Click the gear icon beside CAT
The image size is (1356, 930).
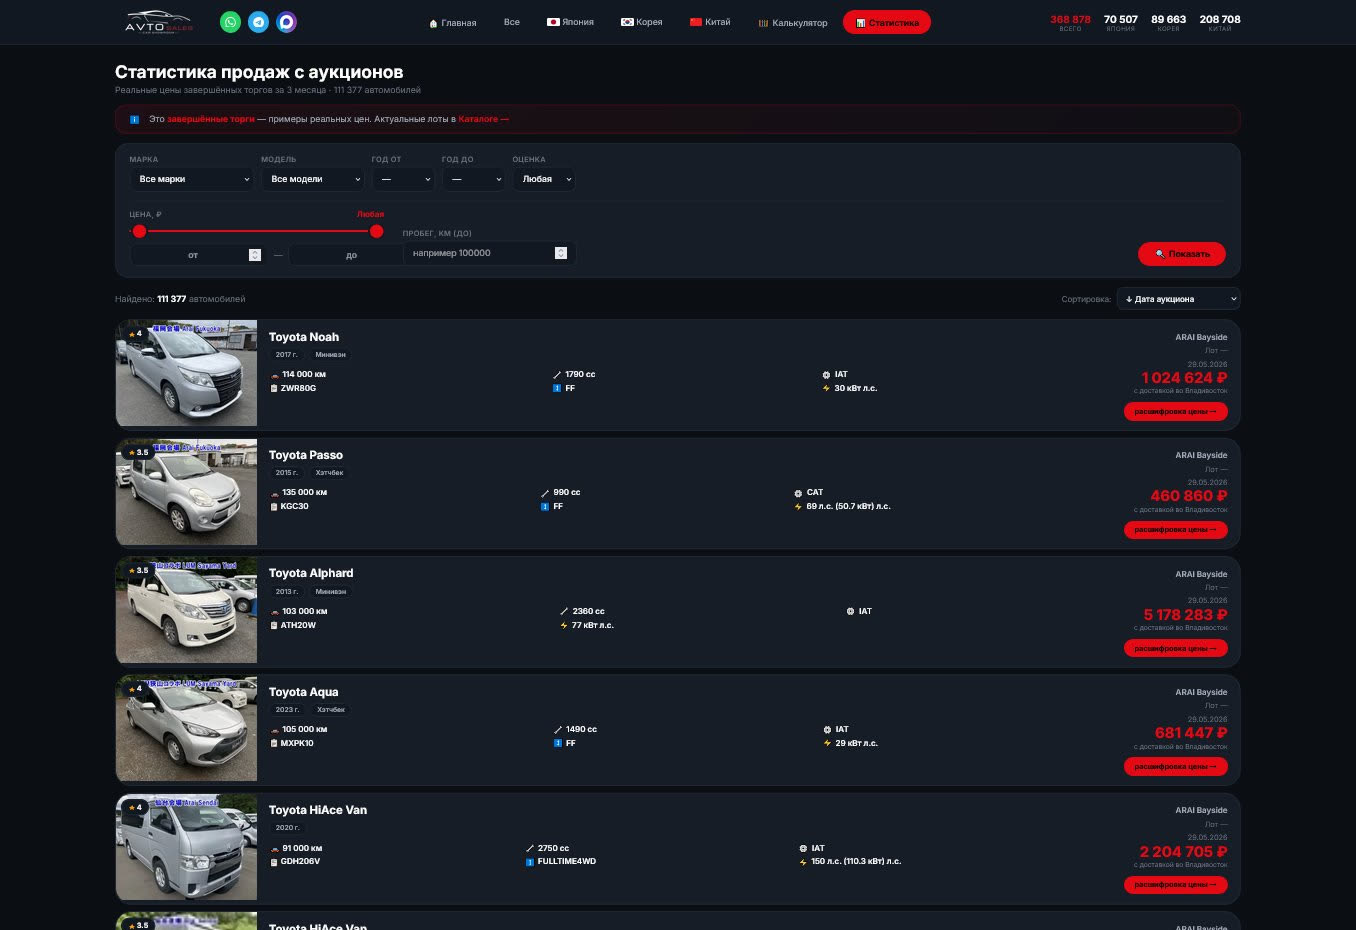coord(798,493)
